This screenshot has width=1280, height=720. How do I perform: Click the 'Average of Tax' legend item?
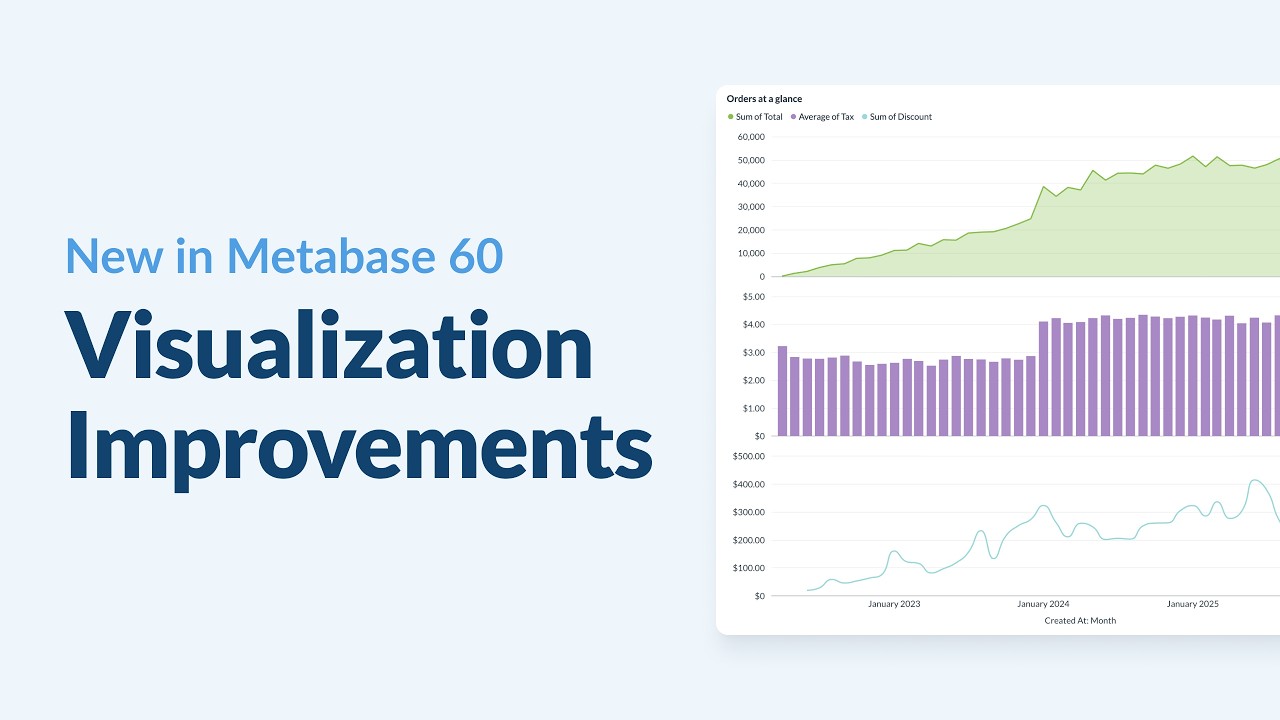[822, 117]
